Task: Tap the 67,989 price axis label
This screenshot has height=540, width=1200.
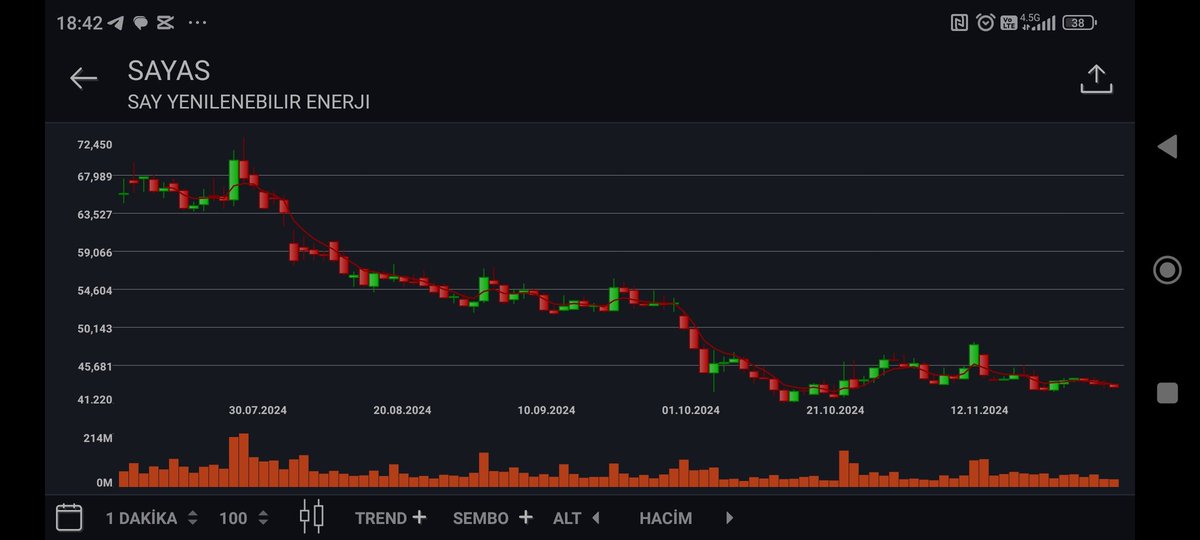Action: [x=95, y=177]
